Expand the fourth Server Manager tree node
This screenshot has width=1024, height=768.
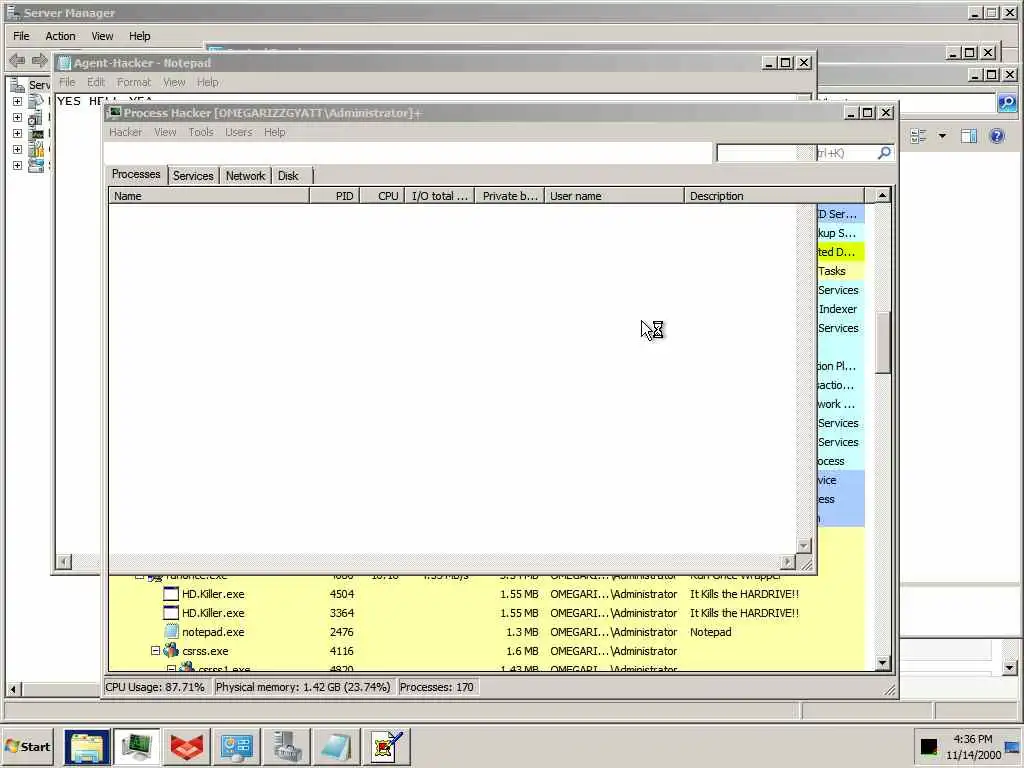pos(18,150)
